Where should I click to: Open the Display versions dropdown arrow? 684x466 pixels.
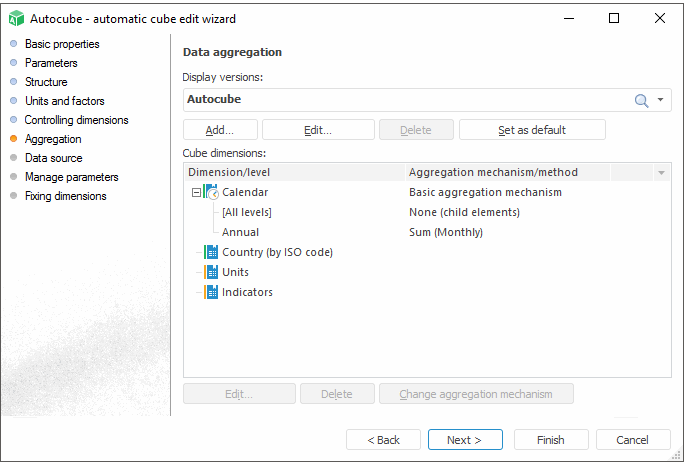[660, 100]
